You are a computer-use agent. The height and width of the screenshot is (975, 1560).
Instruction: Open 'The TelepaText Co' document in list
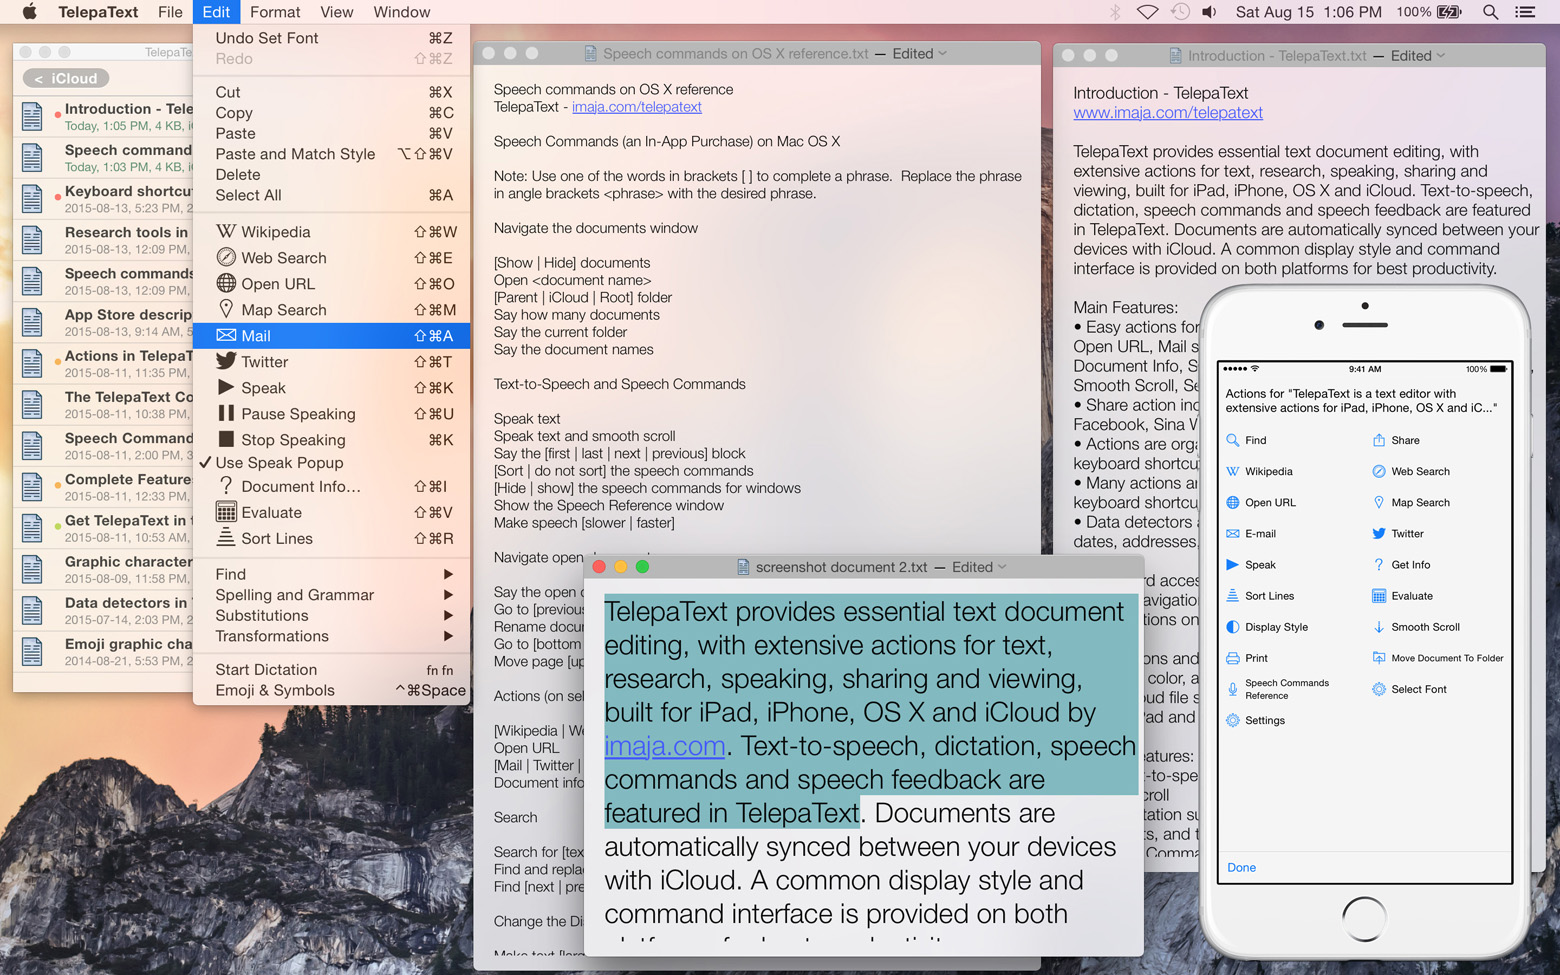pos(104,405)
